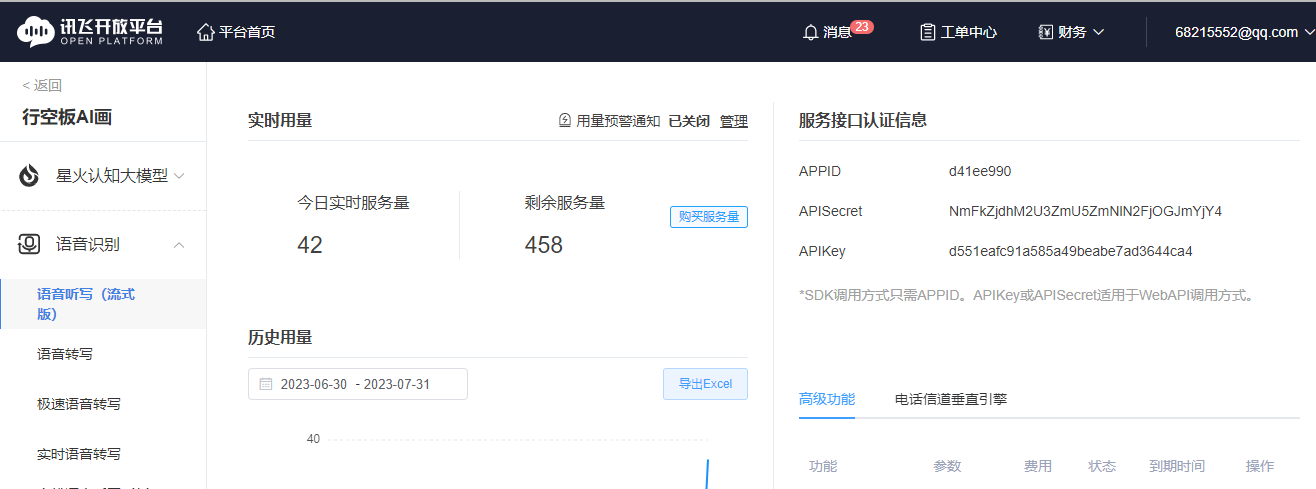This screenshot has height=489, width=1316.
Task: Click the 剩余服务量 value 458
Action: 544,245
